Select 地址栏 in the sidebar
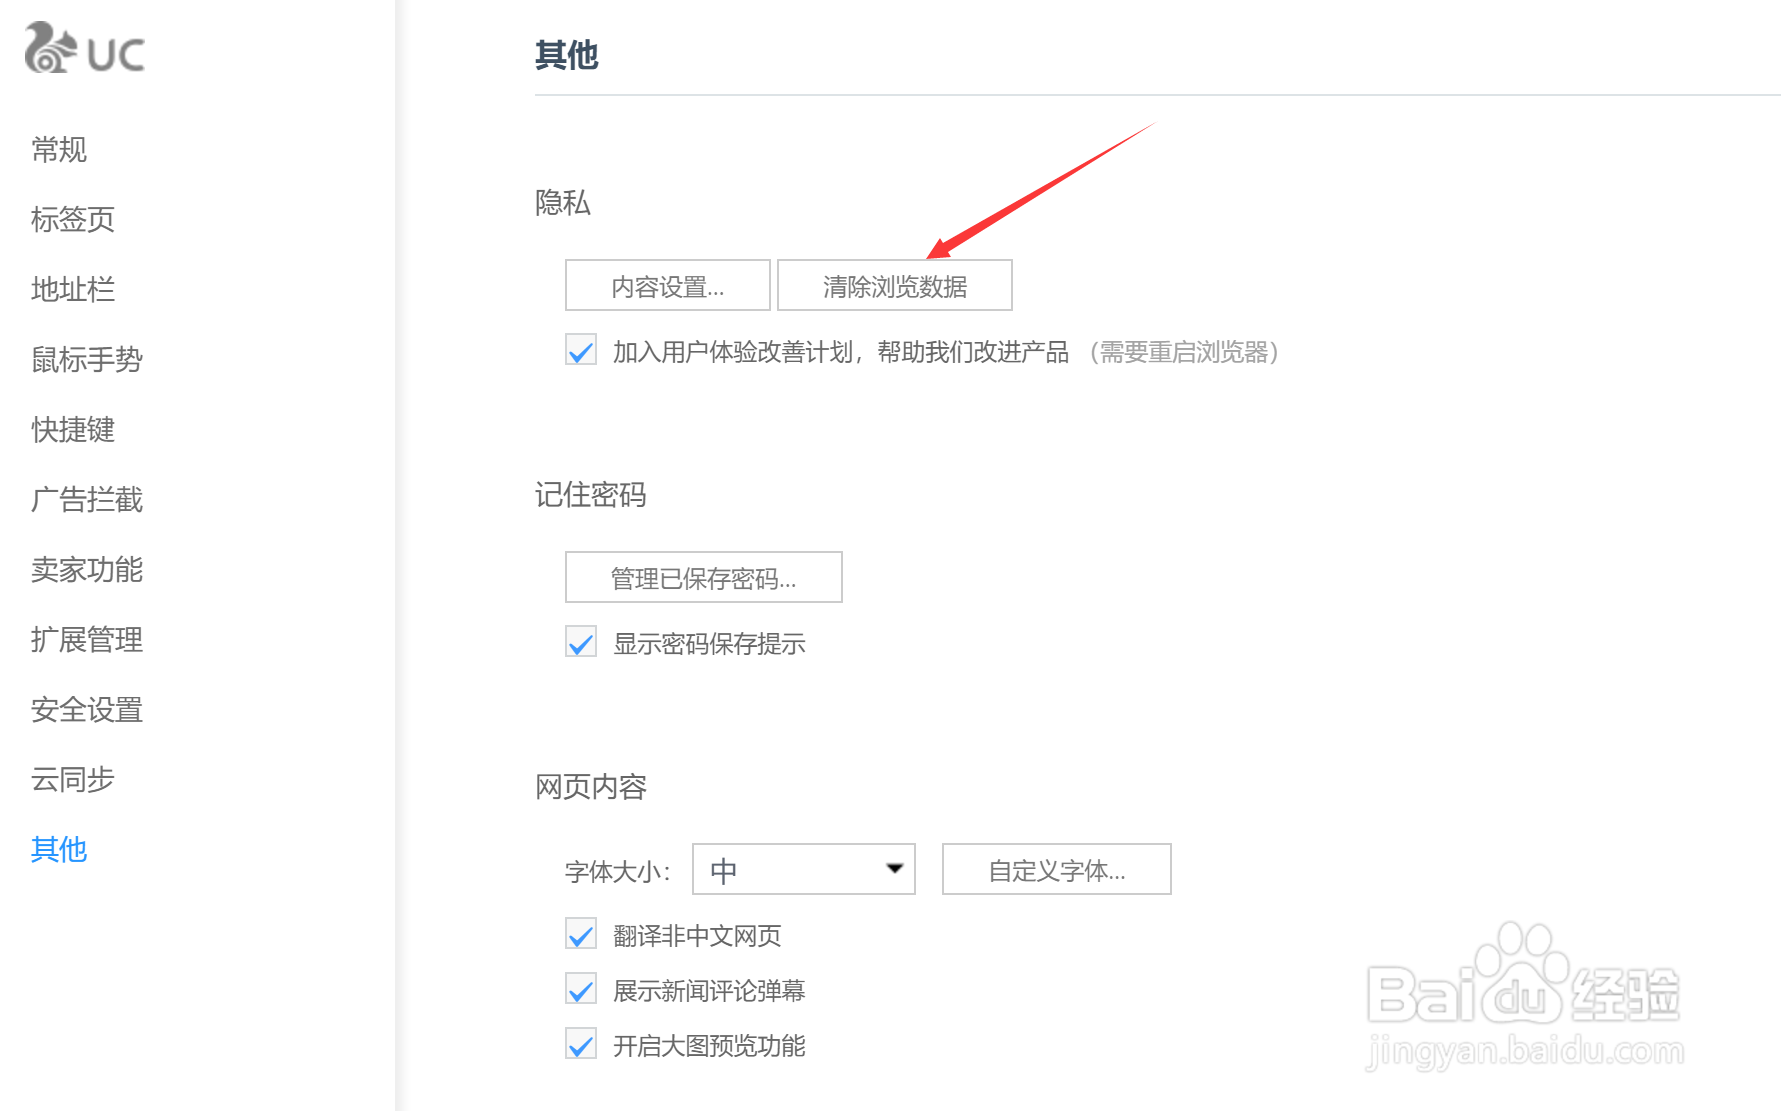Image resolution: width=1781 pixels, height=1111 pixels. (x=72, y=290)
